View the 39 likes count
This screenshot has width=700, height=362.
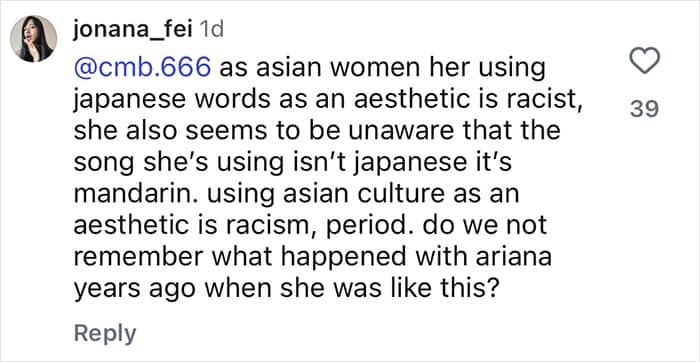click(x=644, y=109)
